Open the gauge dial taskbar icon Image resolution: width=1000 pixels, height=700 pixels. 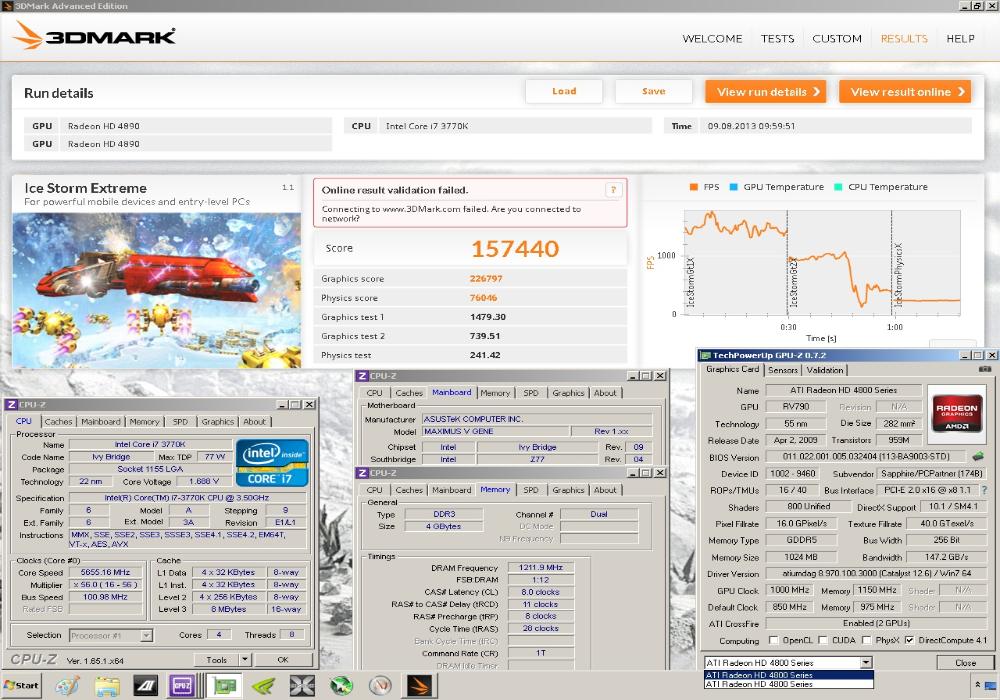click(381, 686)
